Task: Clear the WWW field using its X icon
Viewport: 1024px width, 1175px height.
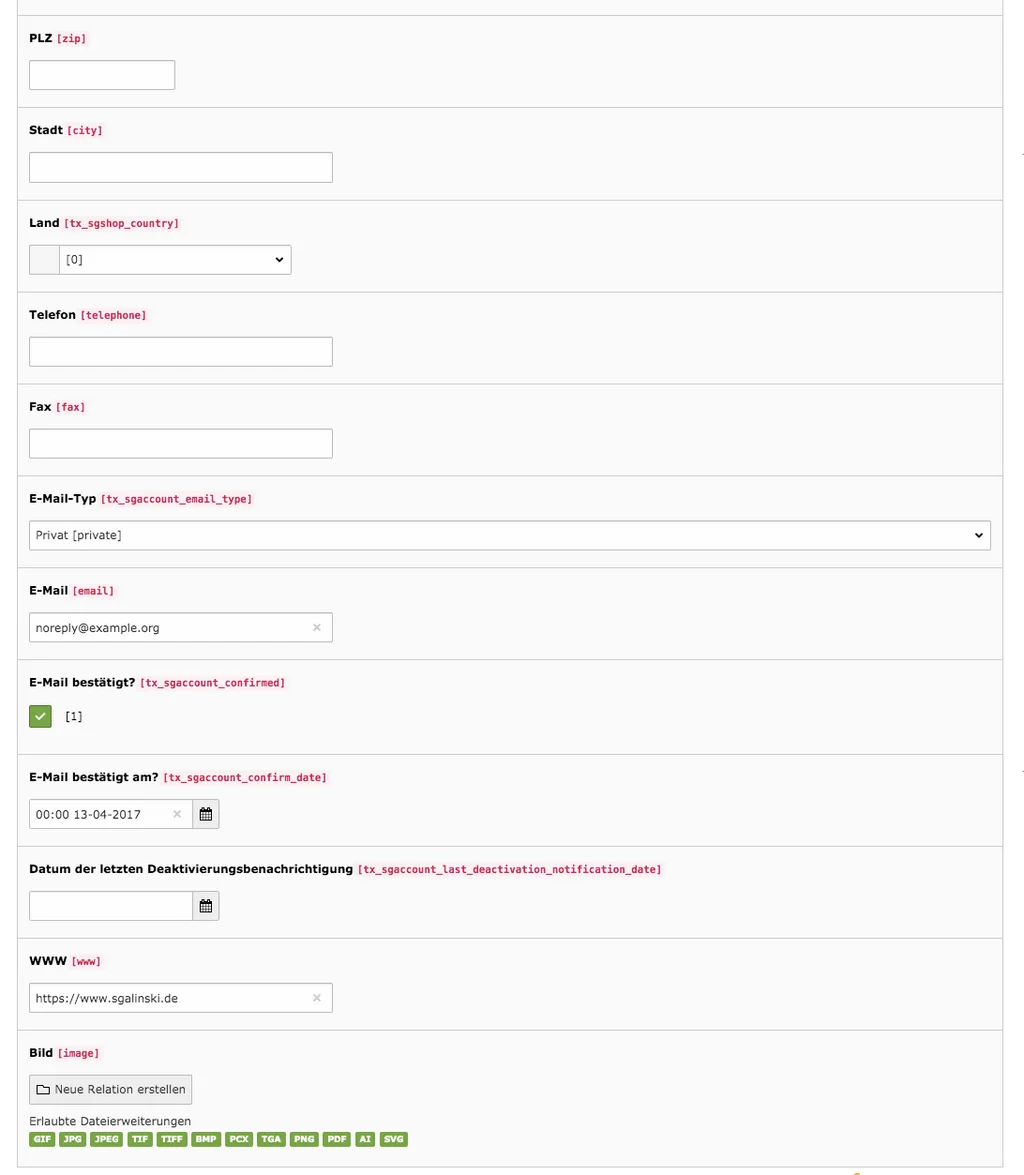Action: [316, 997]
